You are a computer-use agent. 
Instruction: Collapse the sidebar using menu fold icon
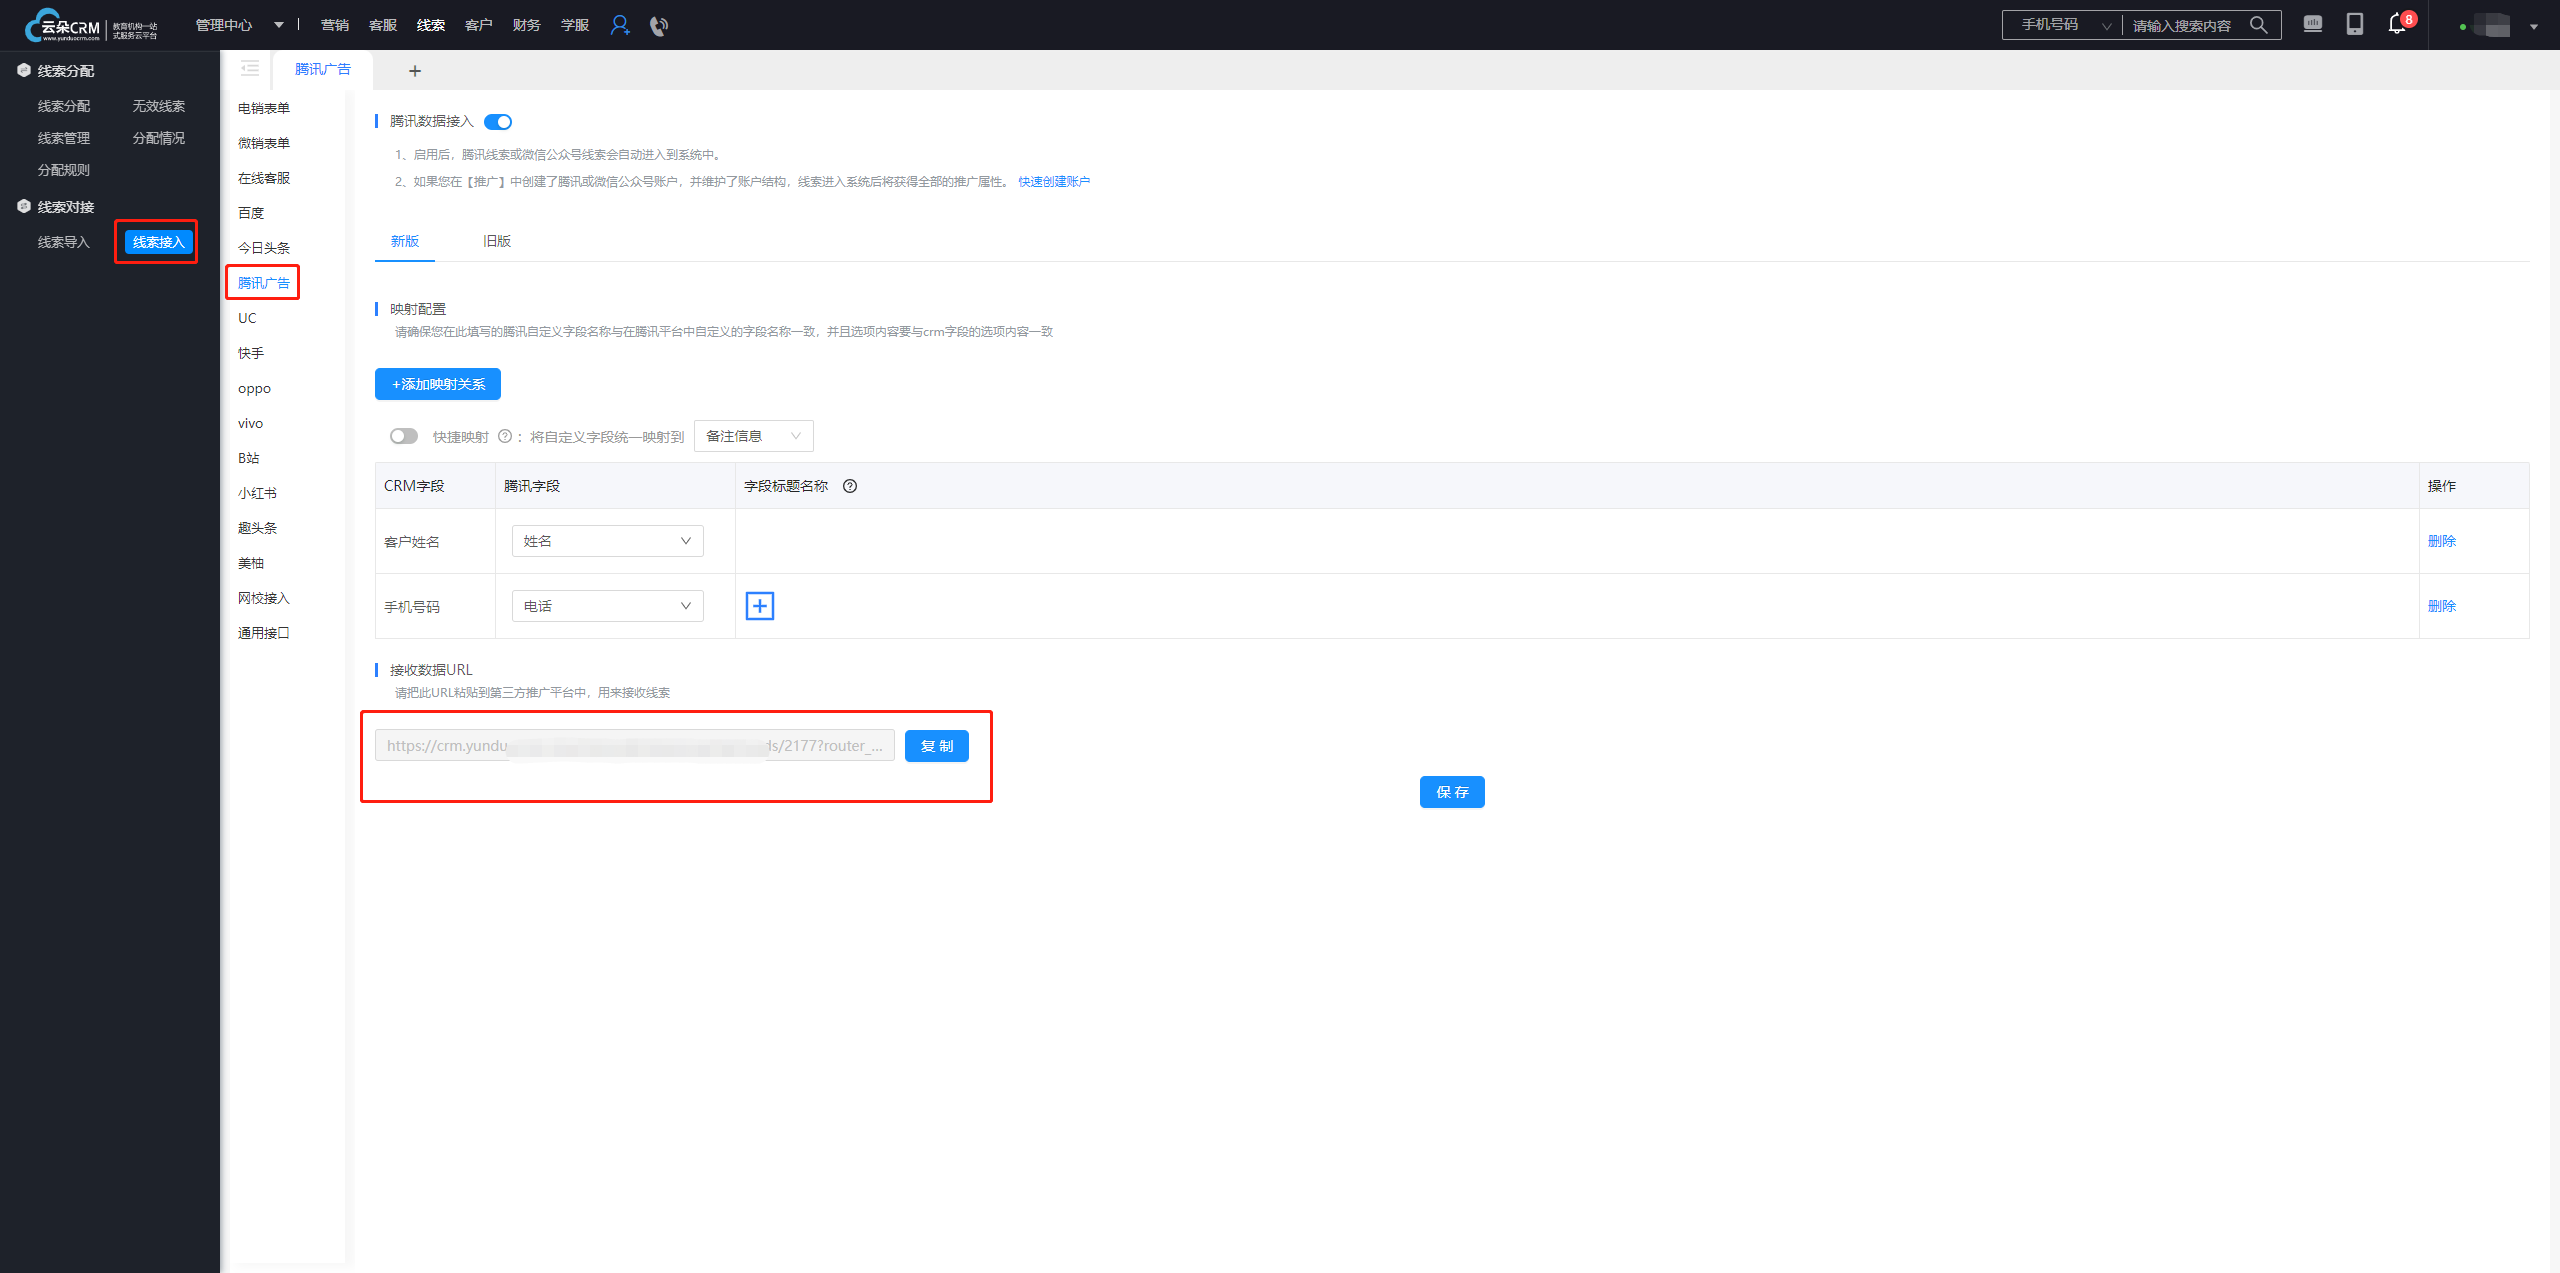coord(250,69)
